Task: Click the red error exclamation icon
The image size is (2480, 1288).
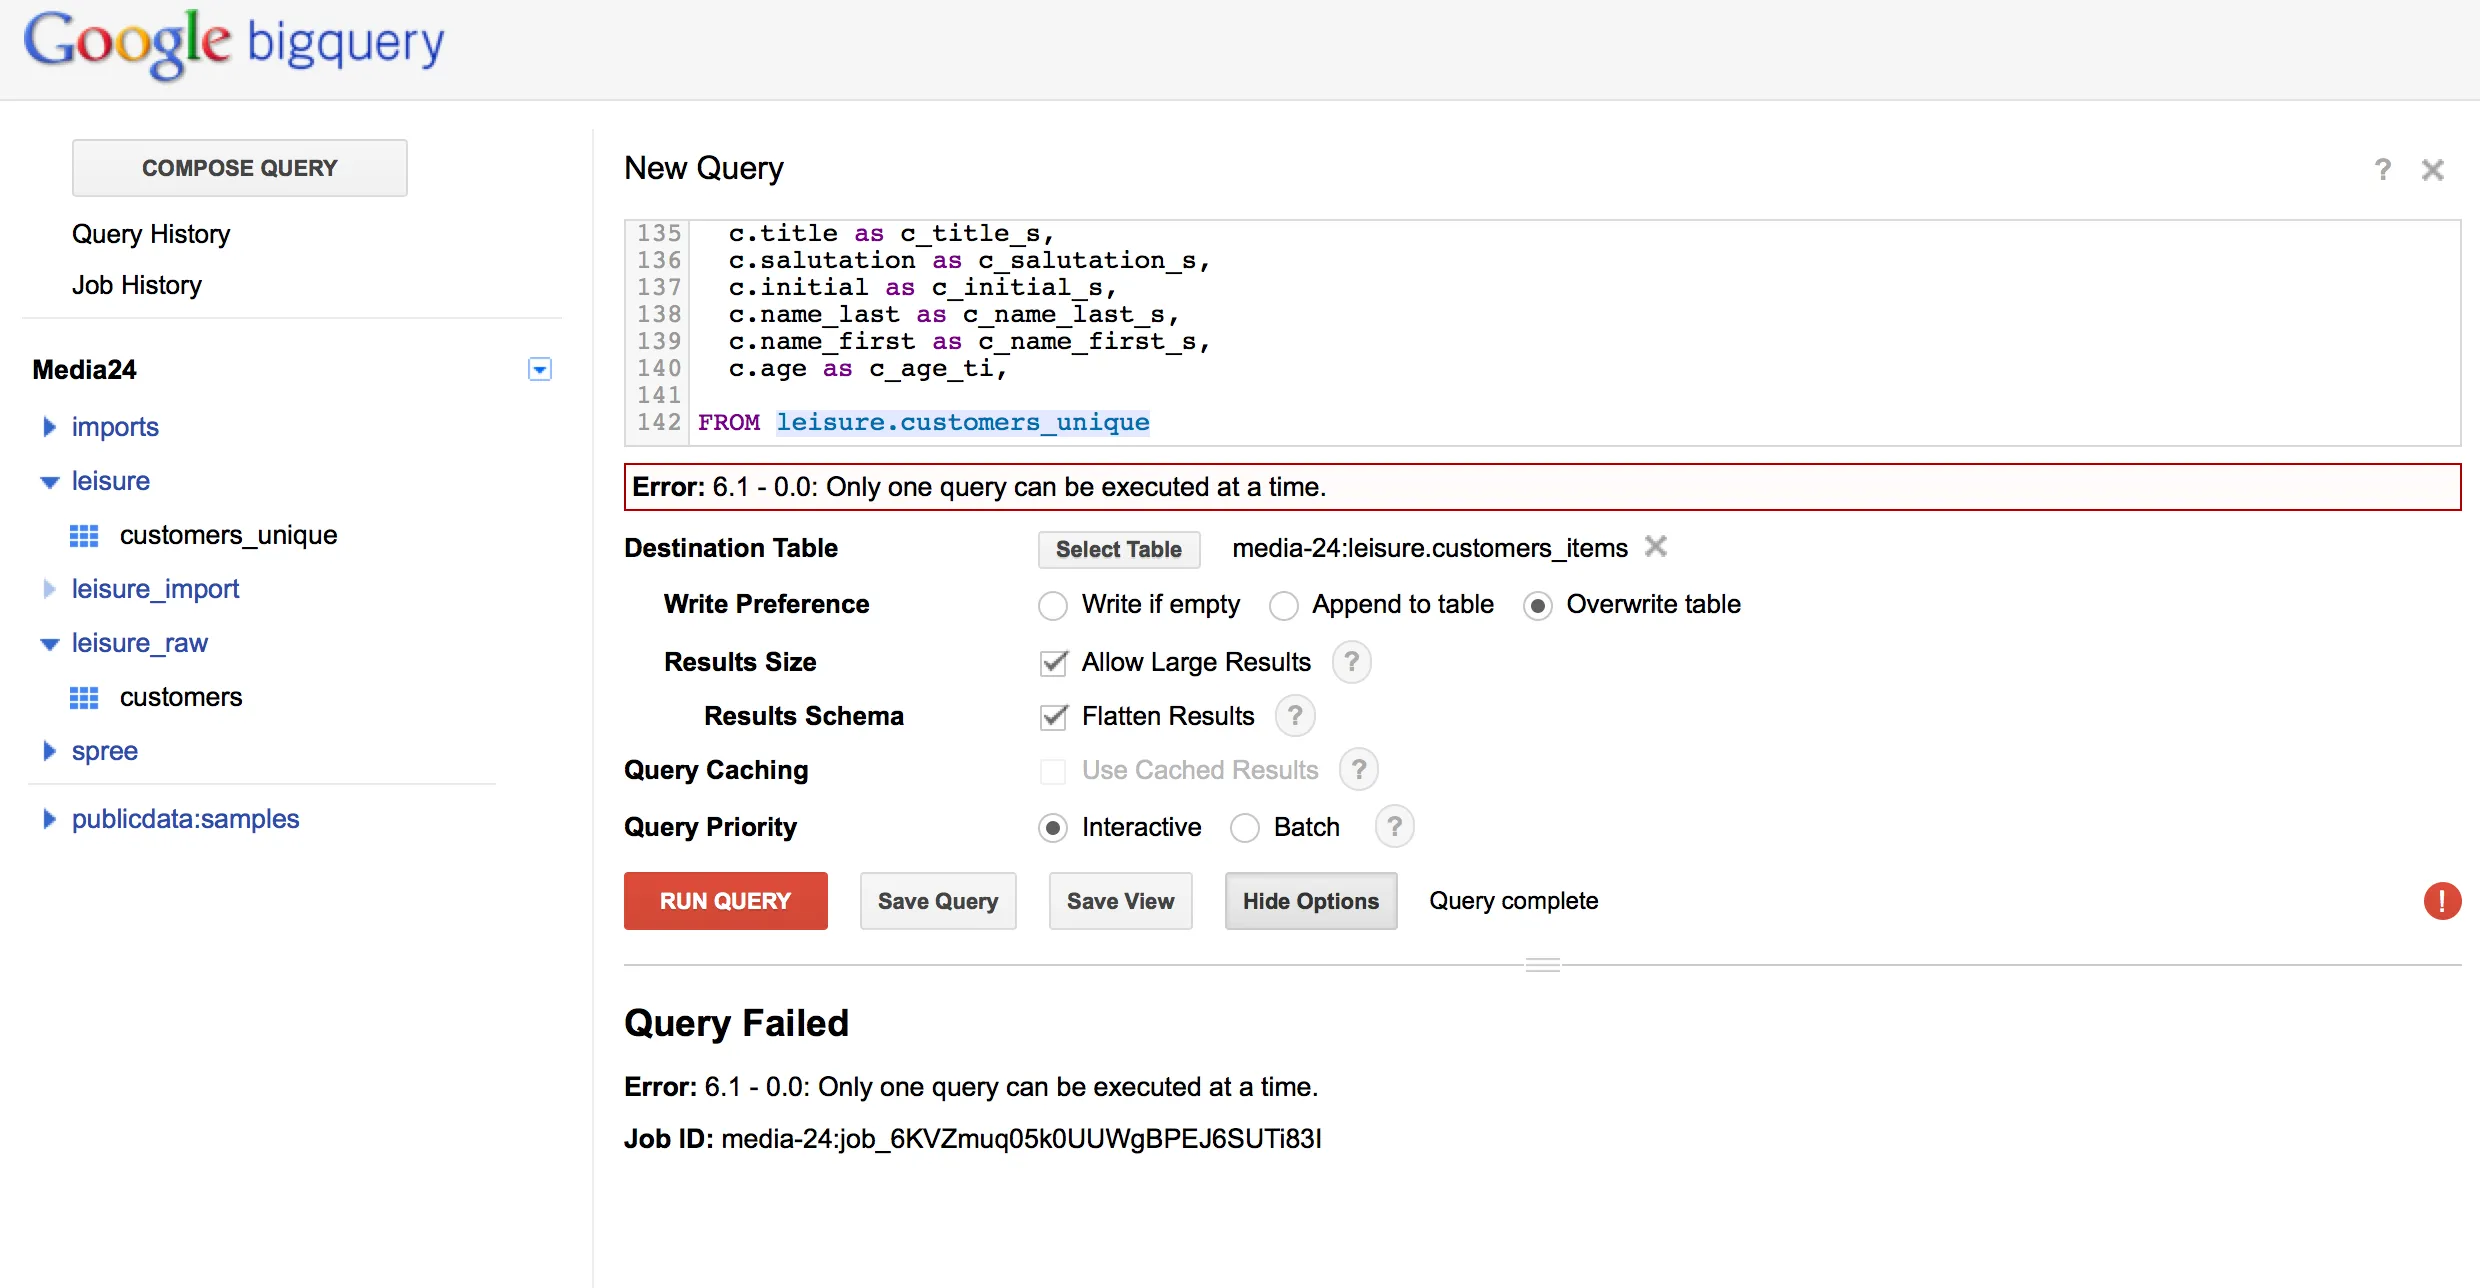Action: coord(2442,901)
